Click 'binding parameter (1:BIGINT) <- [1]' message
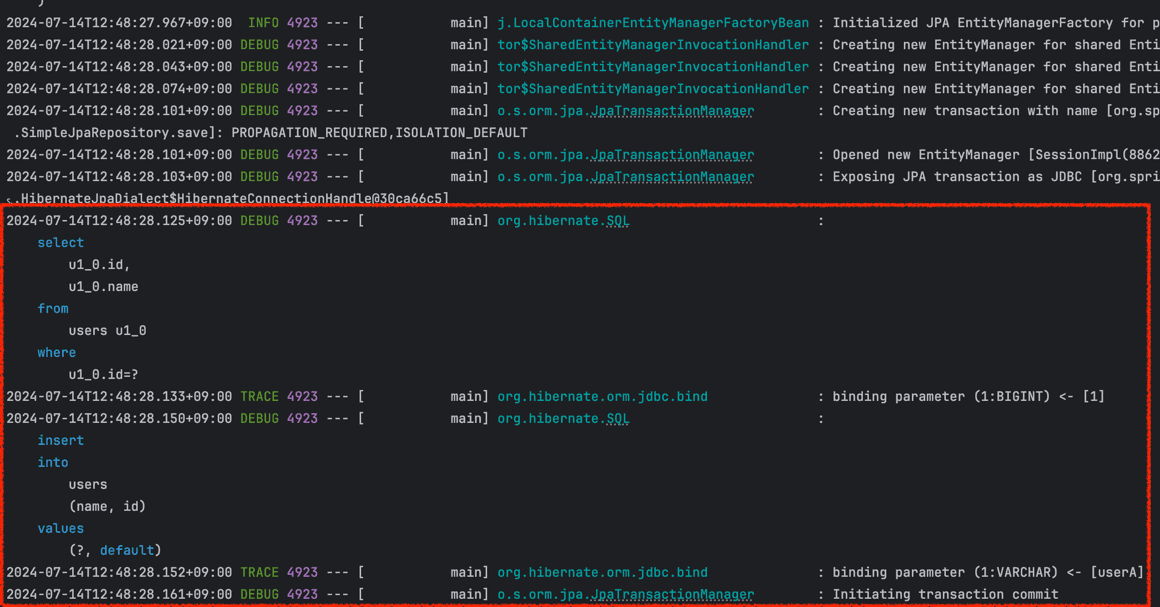1160x607 pixels. click(x=969, y=397)
